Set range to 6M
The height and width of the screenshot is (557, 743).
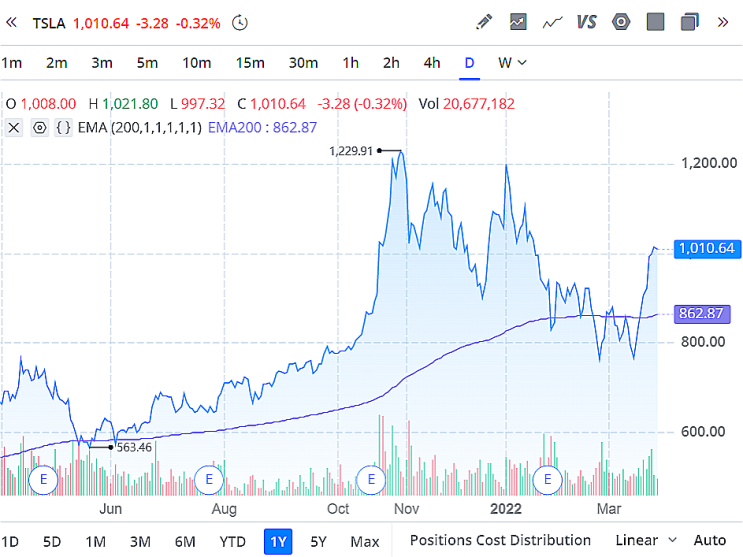tap(185, 541)
